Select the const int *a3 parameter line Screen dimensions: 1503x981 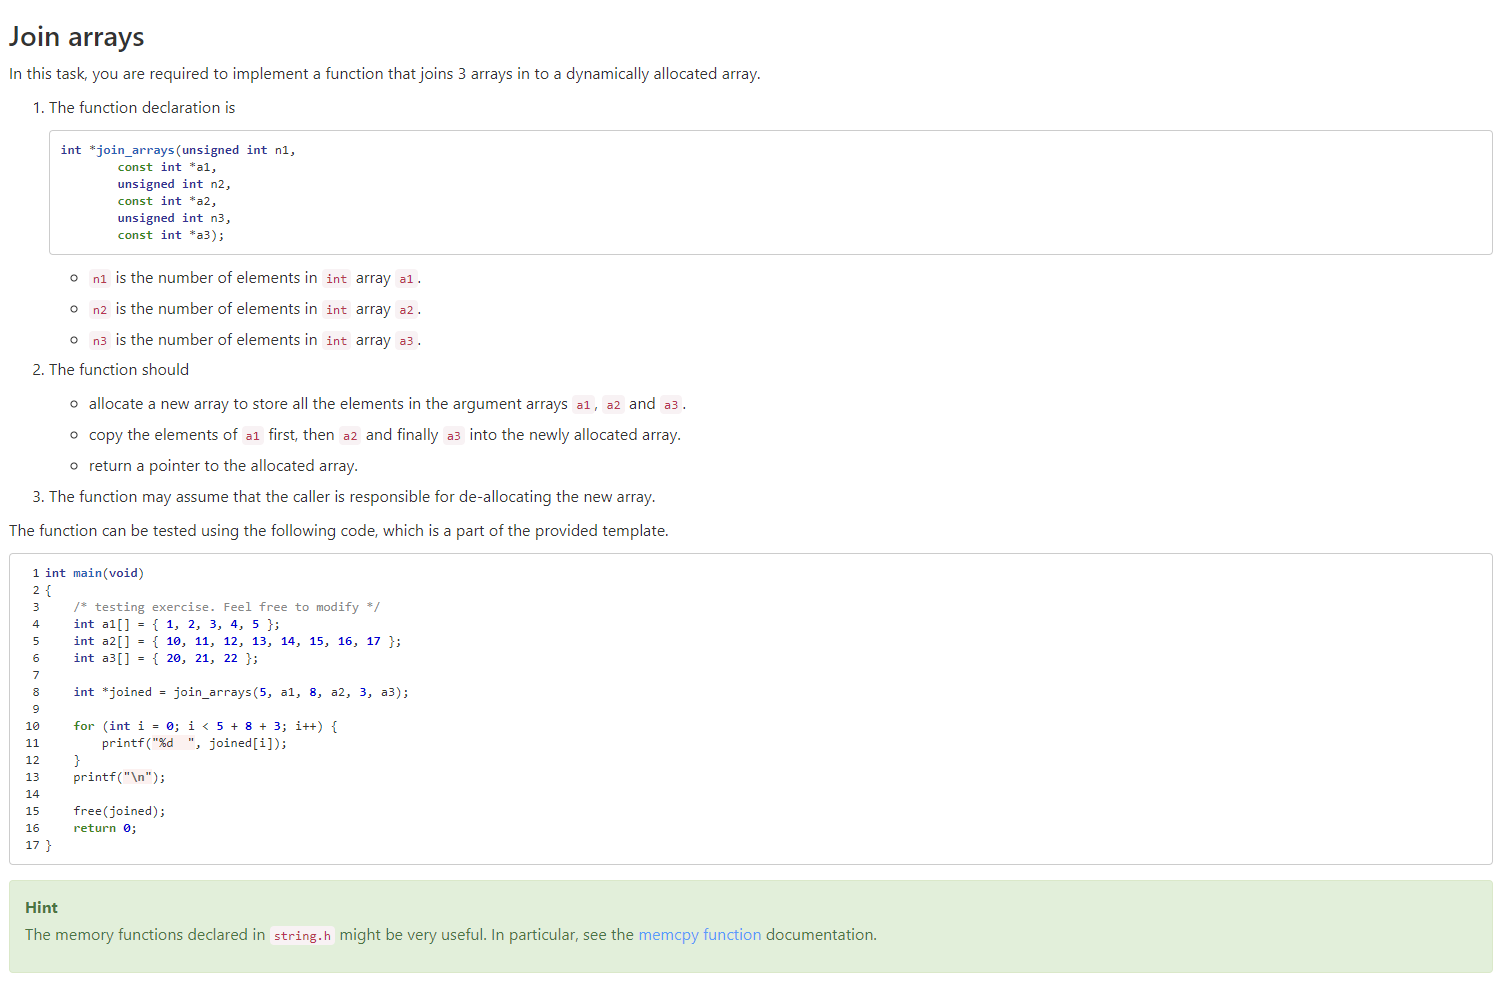(x=169, y=234)
